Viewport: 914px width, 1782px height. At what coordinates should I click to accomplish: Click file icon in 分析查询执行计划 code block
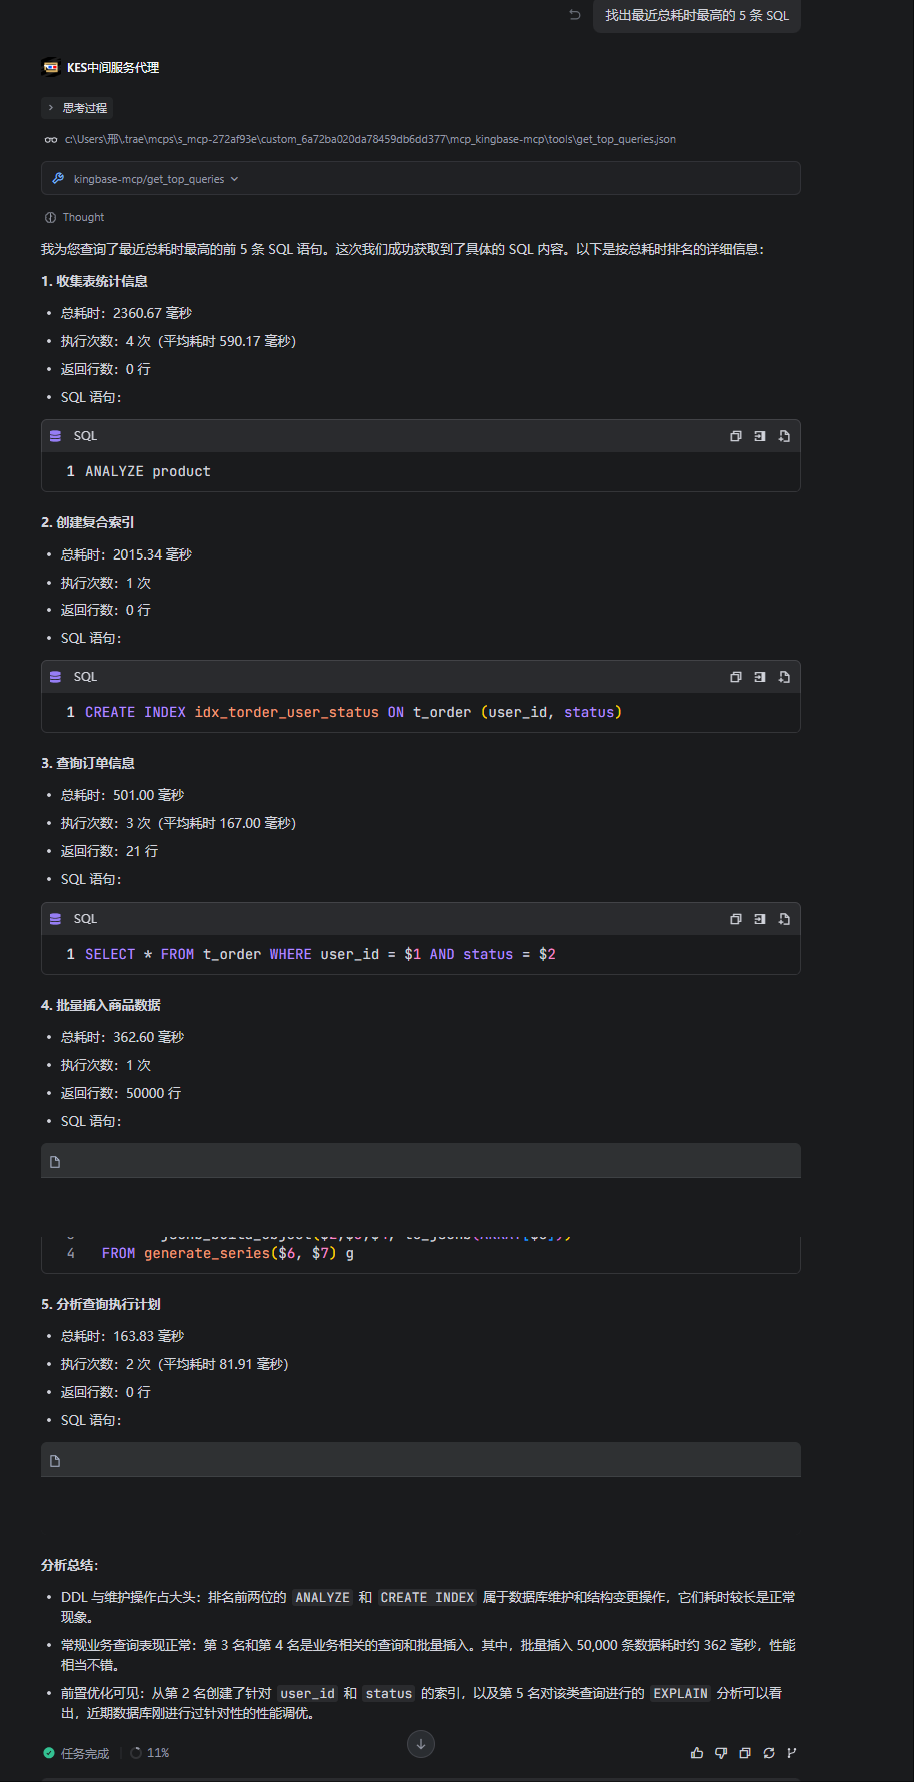point(55,1461)
